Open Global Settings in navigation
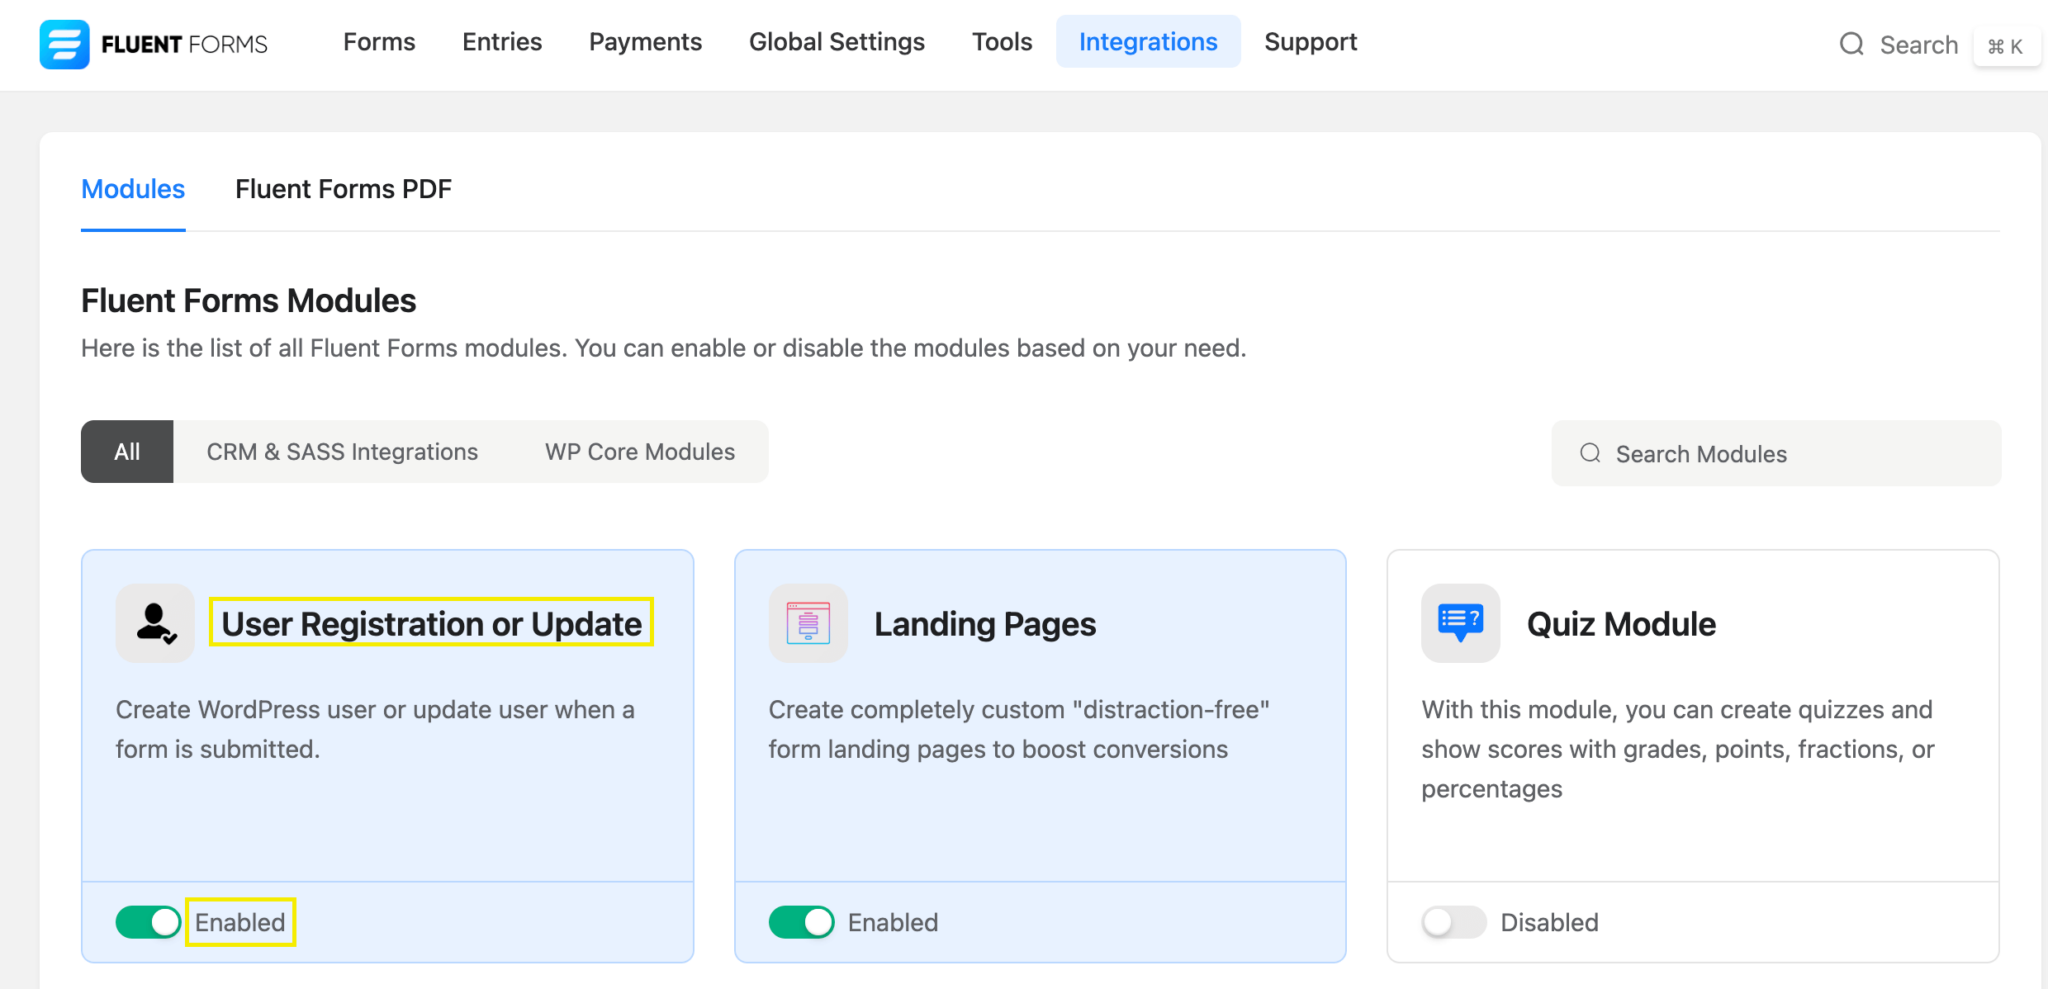2048x989 pixels. pos(837,42)
